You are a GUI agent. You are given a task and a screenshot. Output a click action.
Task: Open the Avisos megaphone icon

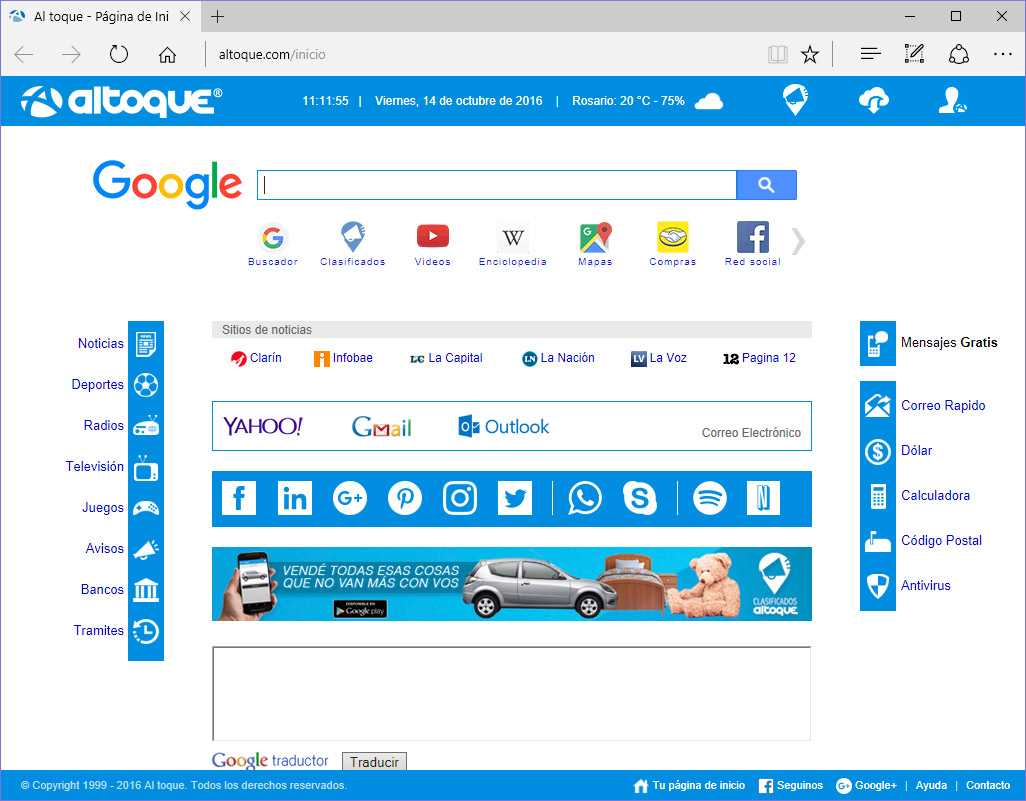(146, 549)
